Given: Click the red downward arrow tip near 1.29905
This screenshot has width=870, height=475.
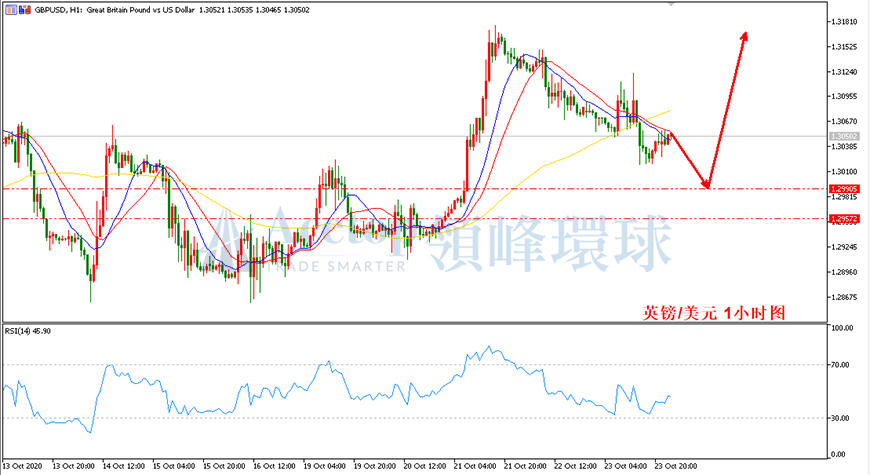Looking at the screenshot, I should [707, 185].
